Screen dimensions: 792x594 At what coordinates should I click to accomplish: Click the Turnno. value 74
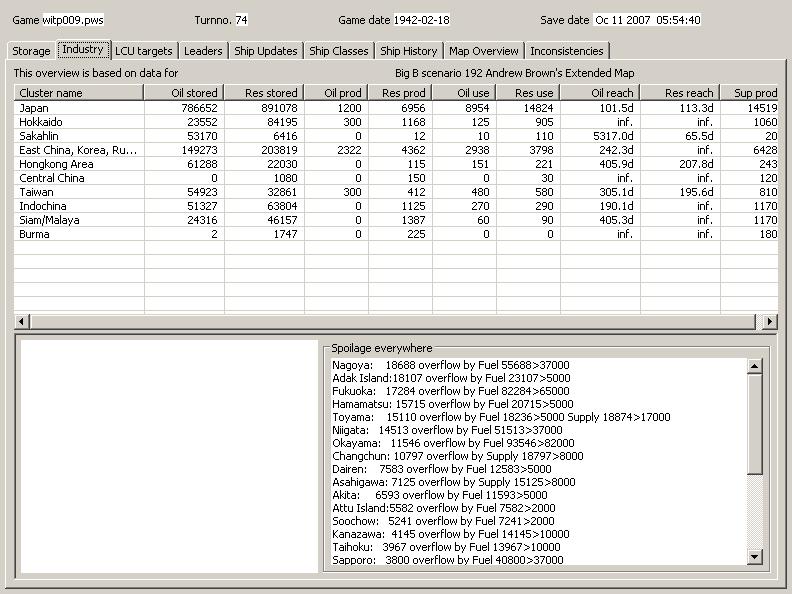coord(241,20)
